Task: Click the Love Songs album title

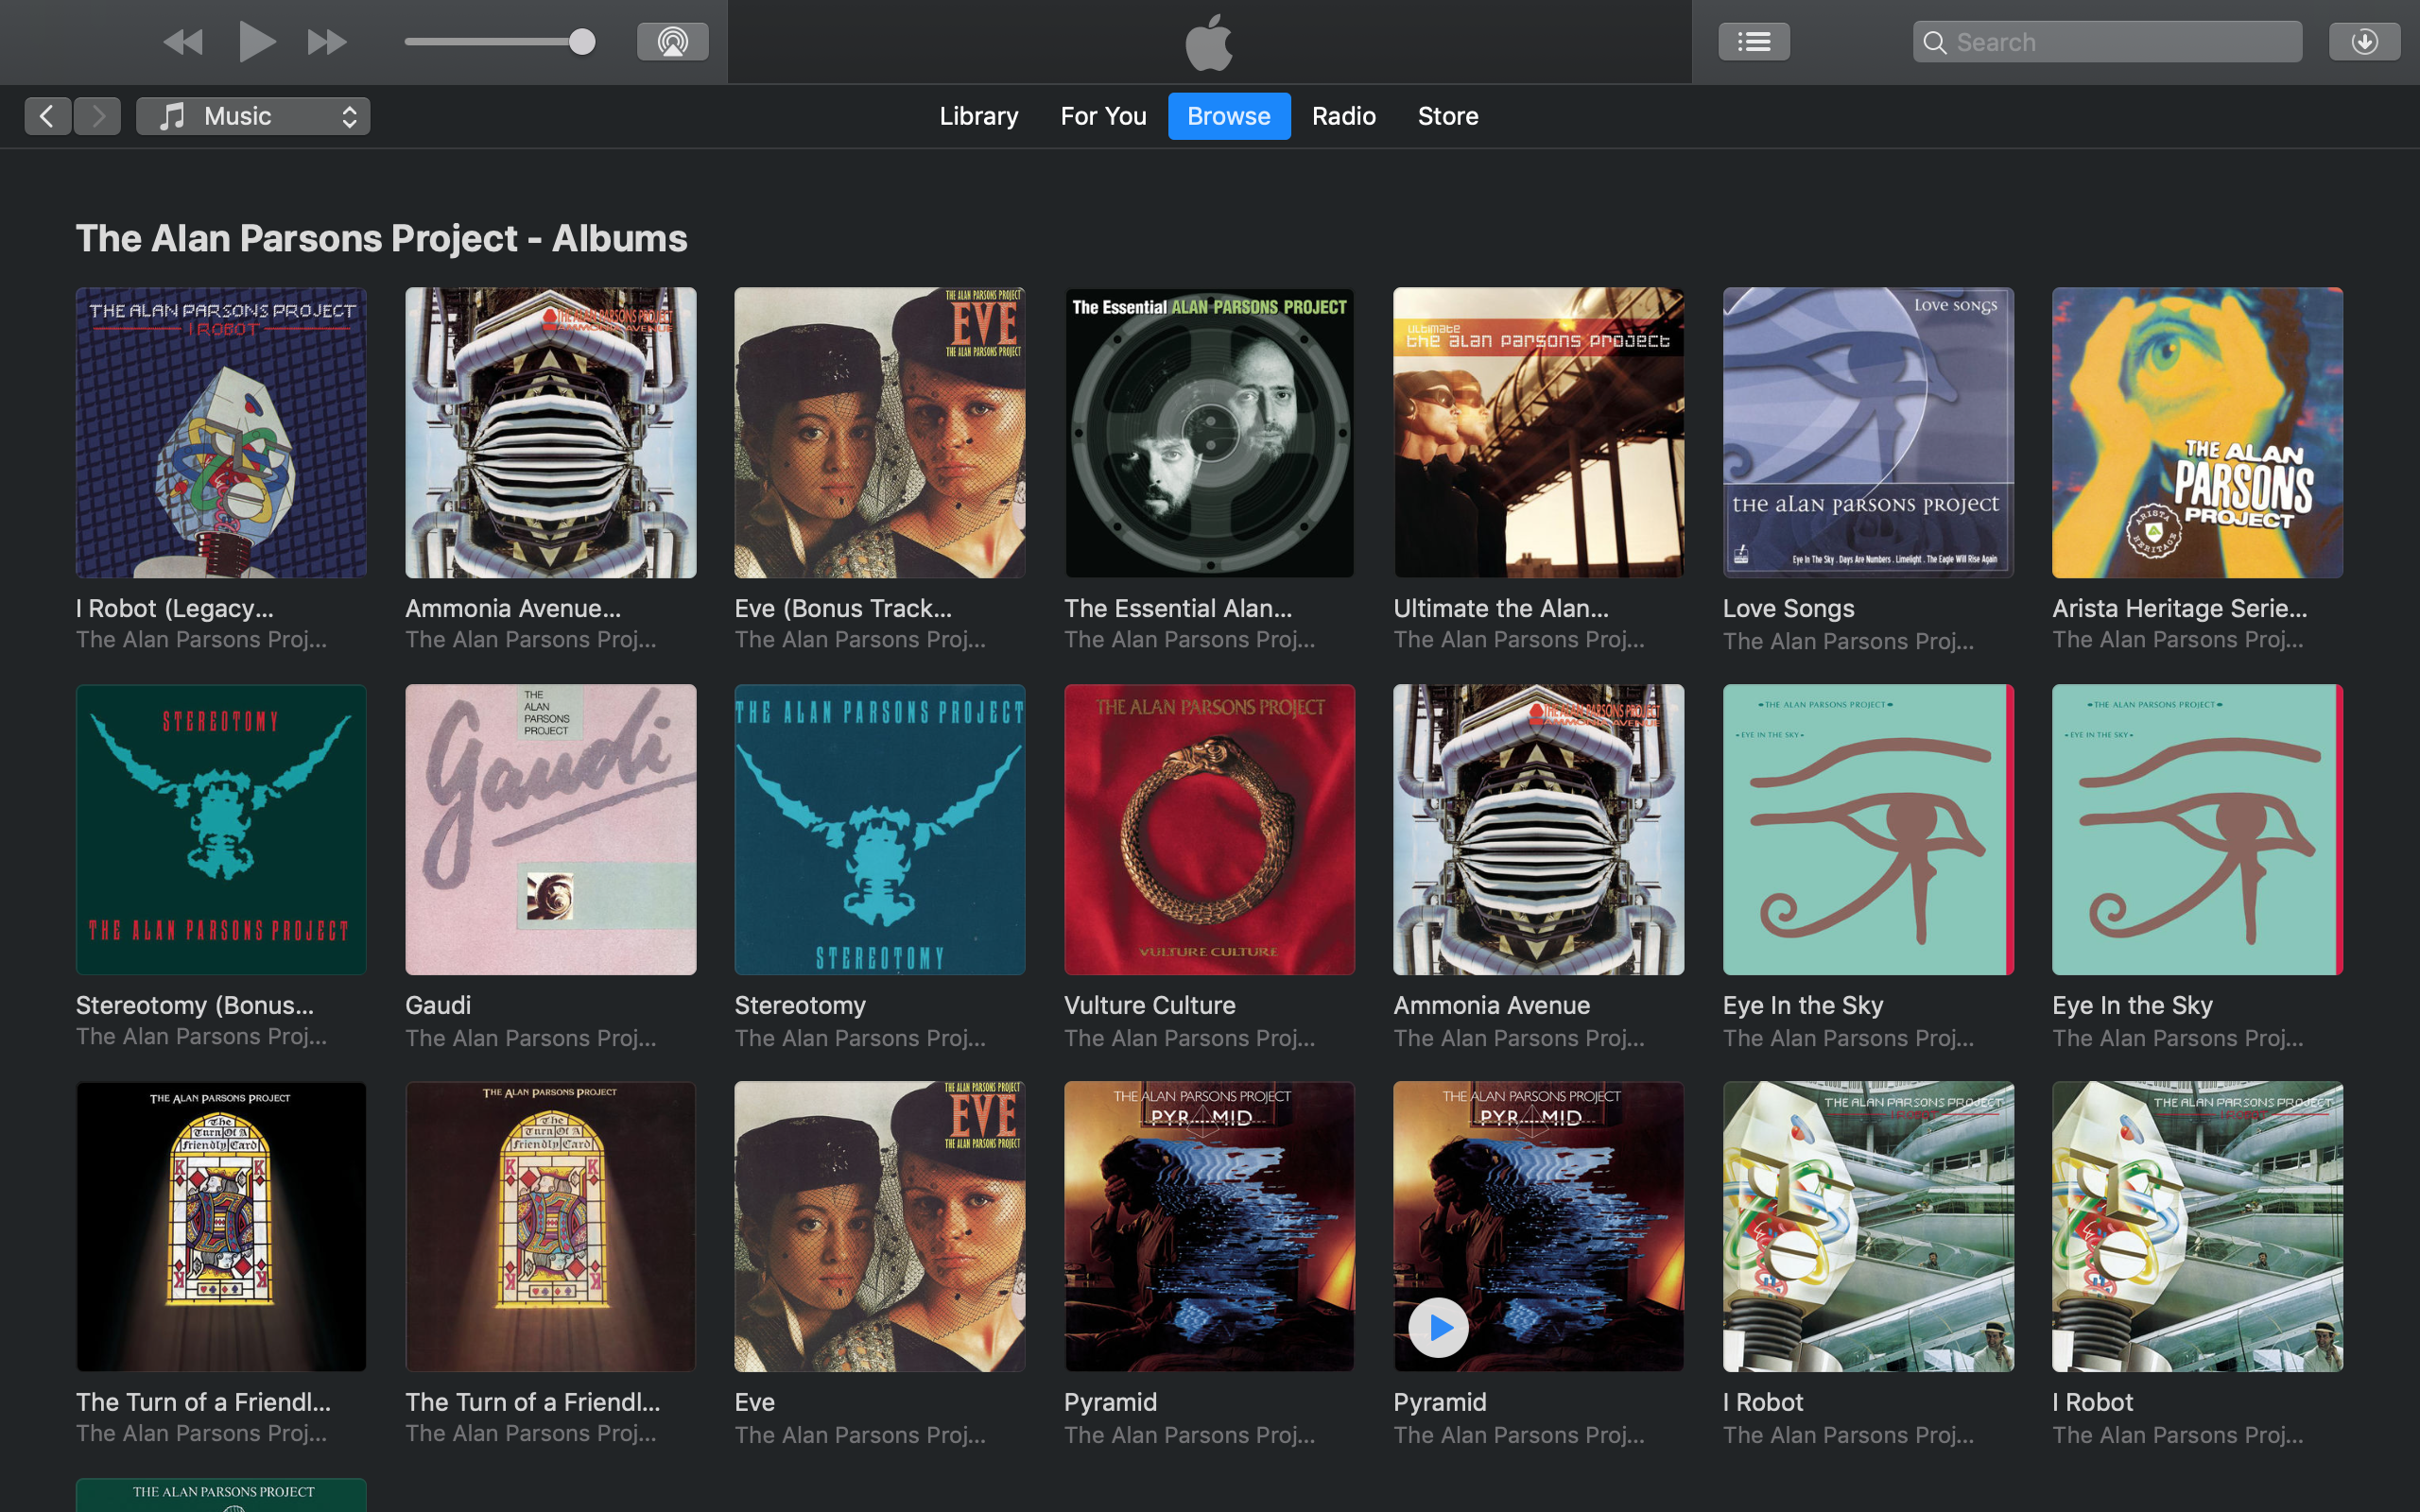Action: click(1788, 608)
